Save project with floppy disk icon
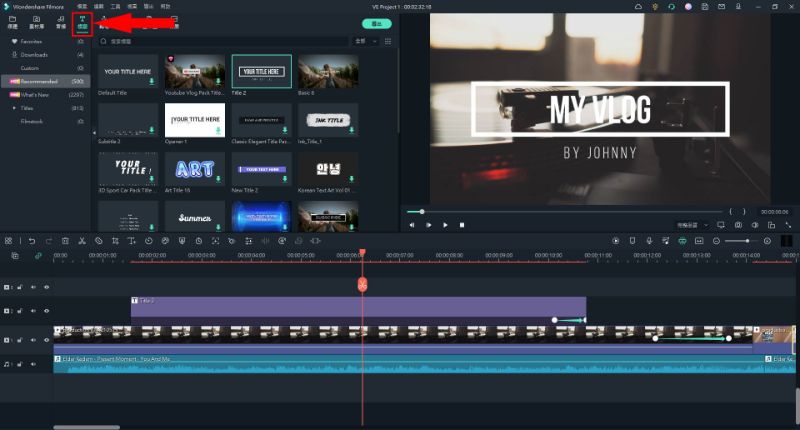 (705, 7)
